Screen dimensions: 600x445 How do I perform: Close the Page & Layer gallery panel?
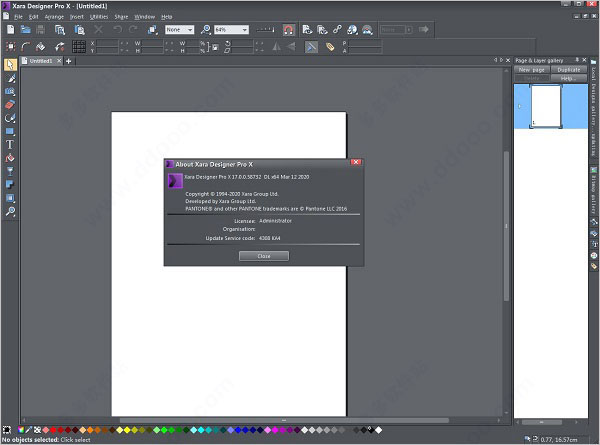[584, 60]
